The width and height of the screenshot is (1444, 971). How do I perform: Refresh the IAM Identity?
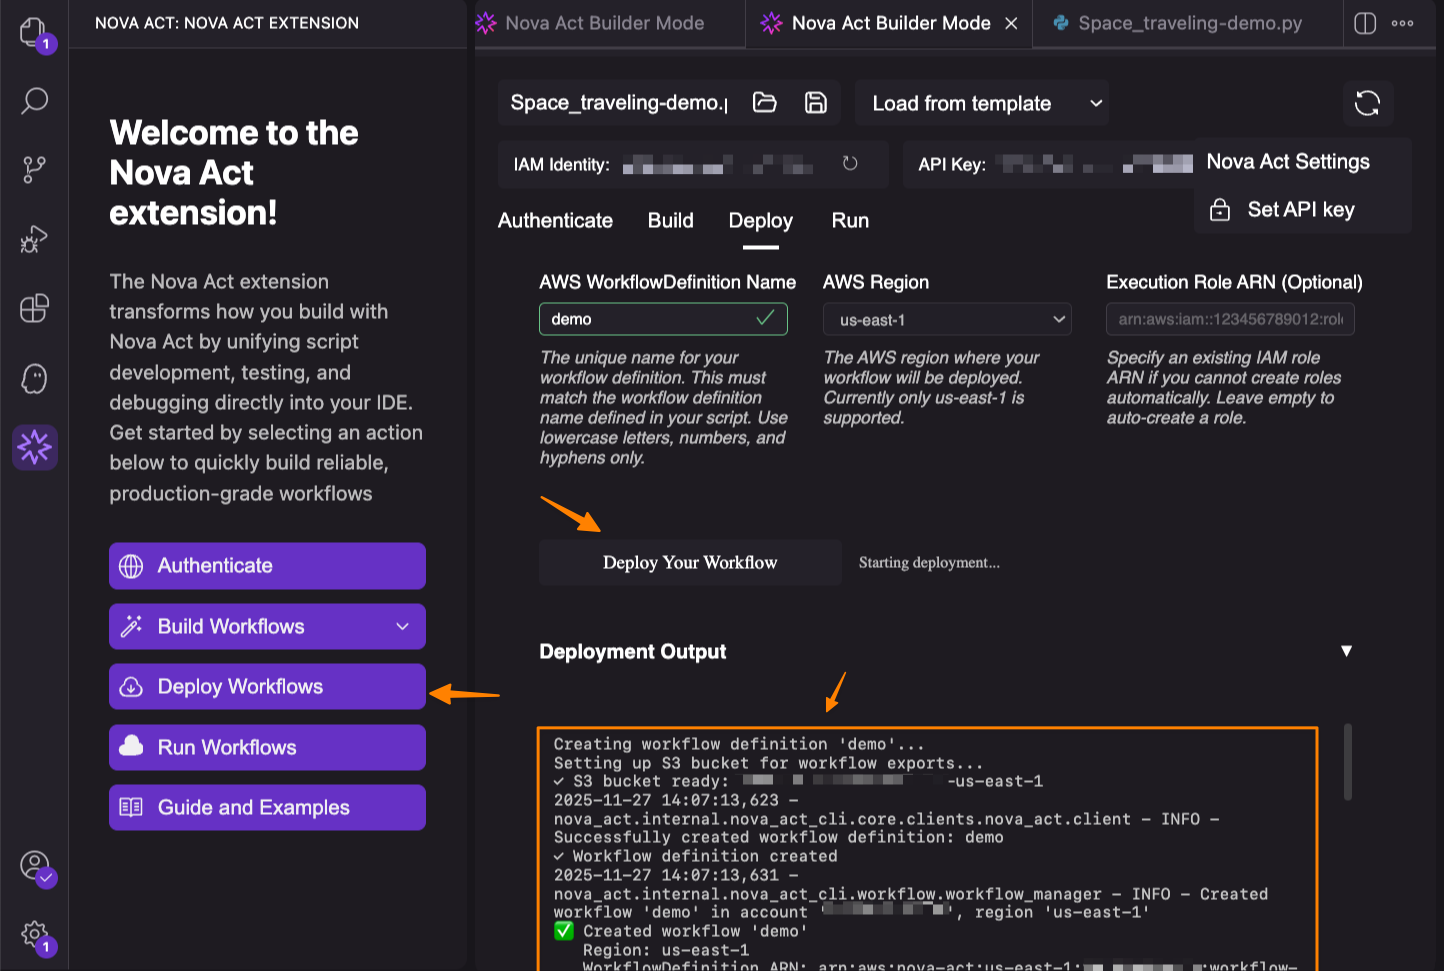850,164
